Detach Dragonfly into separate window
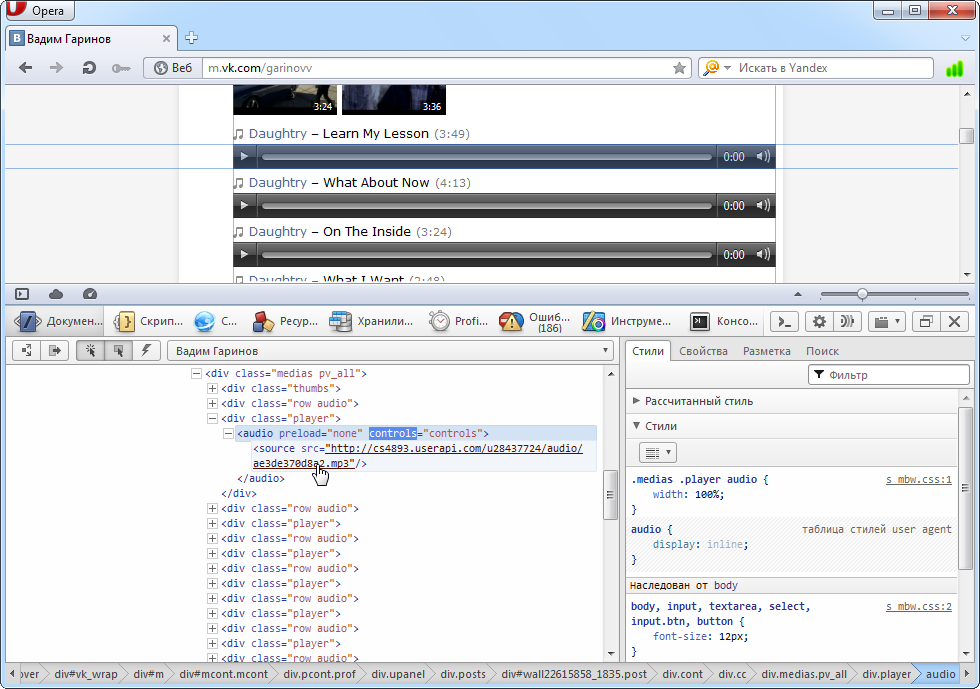Screen dimensions: 980x689 926,321
